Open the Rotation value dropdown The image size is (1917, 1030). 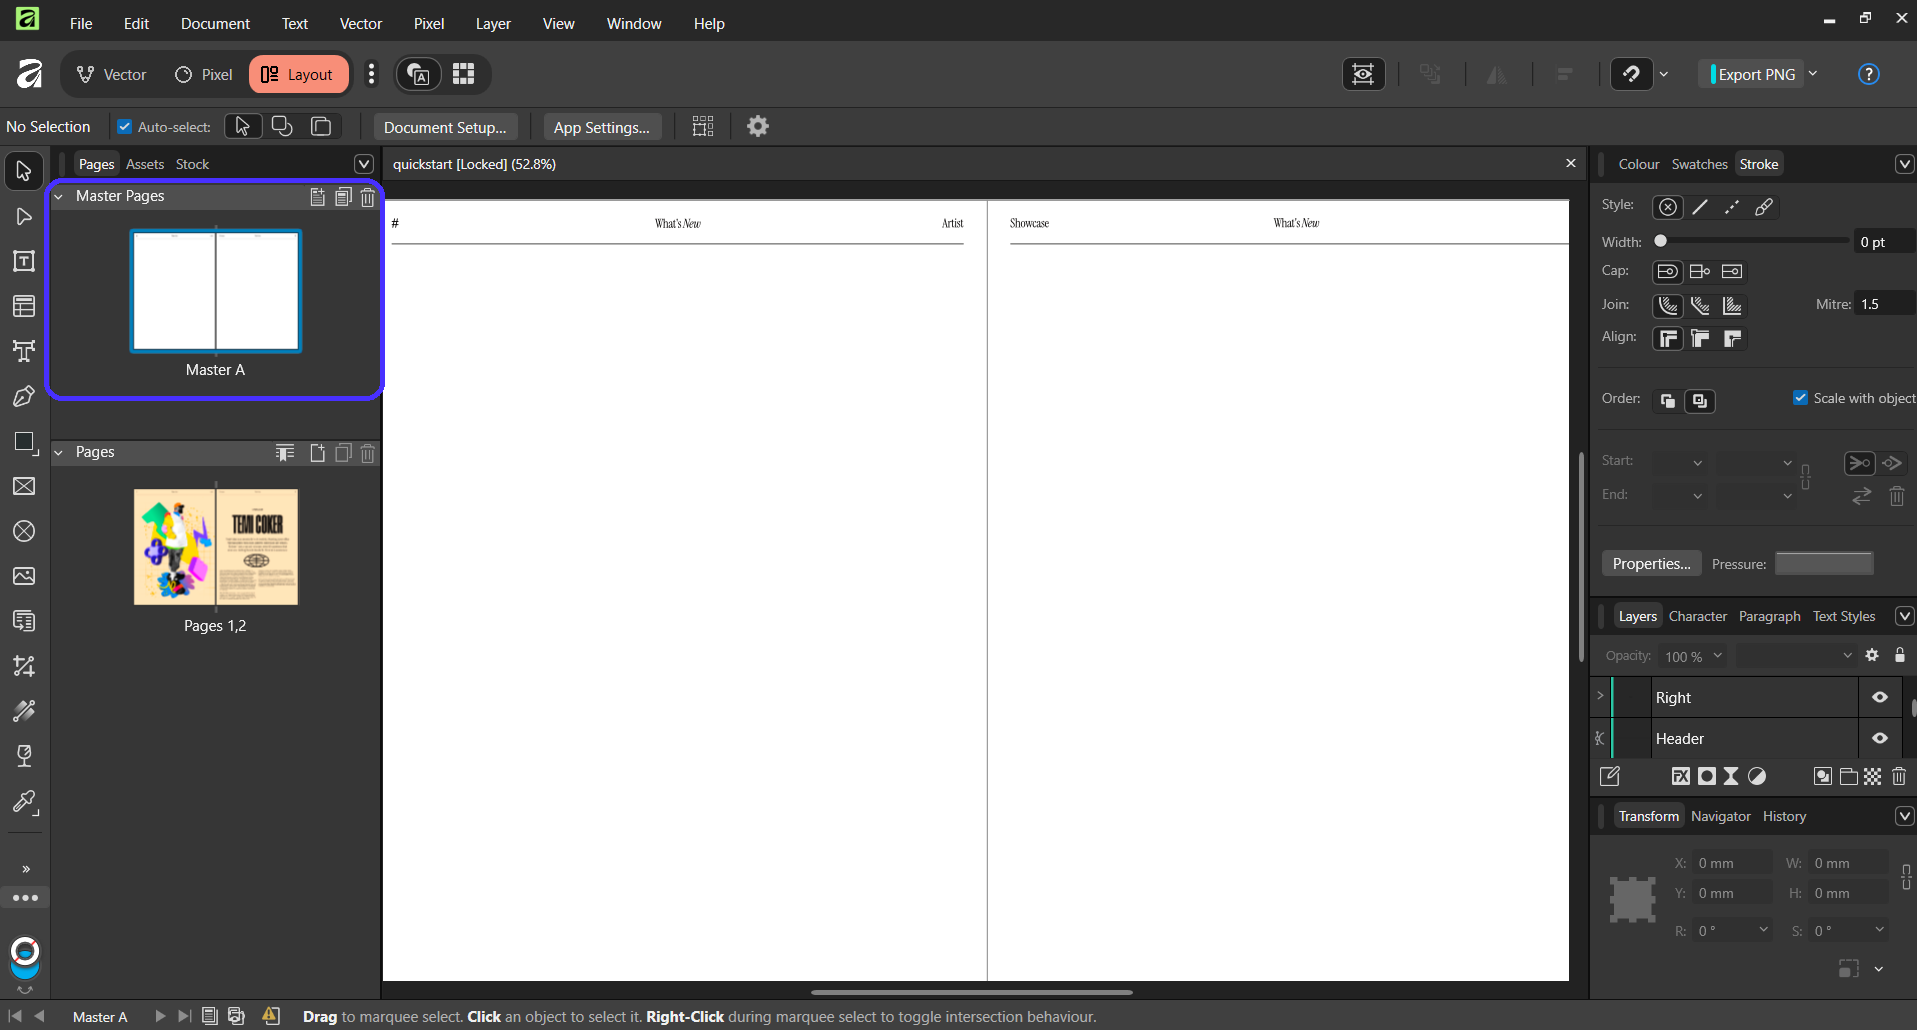click(x=1764, y=930)
